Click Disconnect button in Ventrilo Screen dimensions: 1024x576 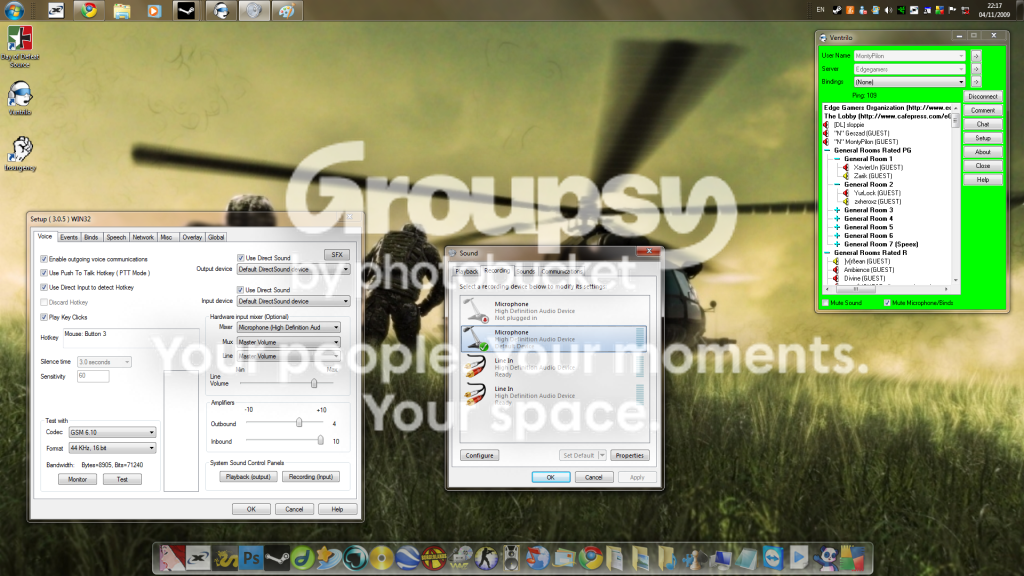[x=983, y=97]
